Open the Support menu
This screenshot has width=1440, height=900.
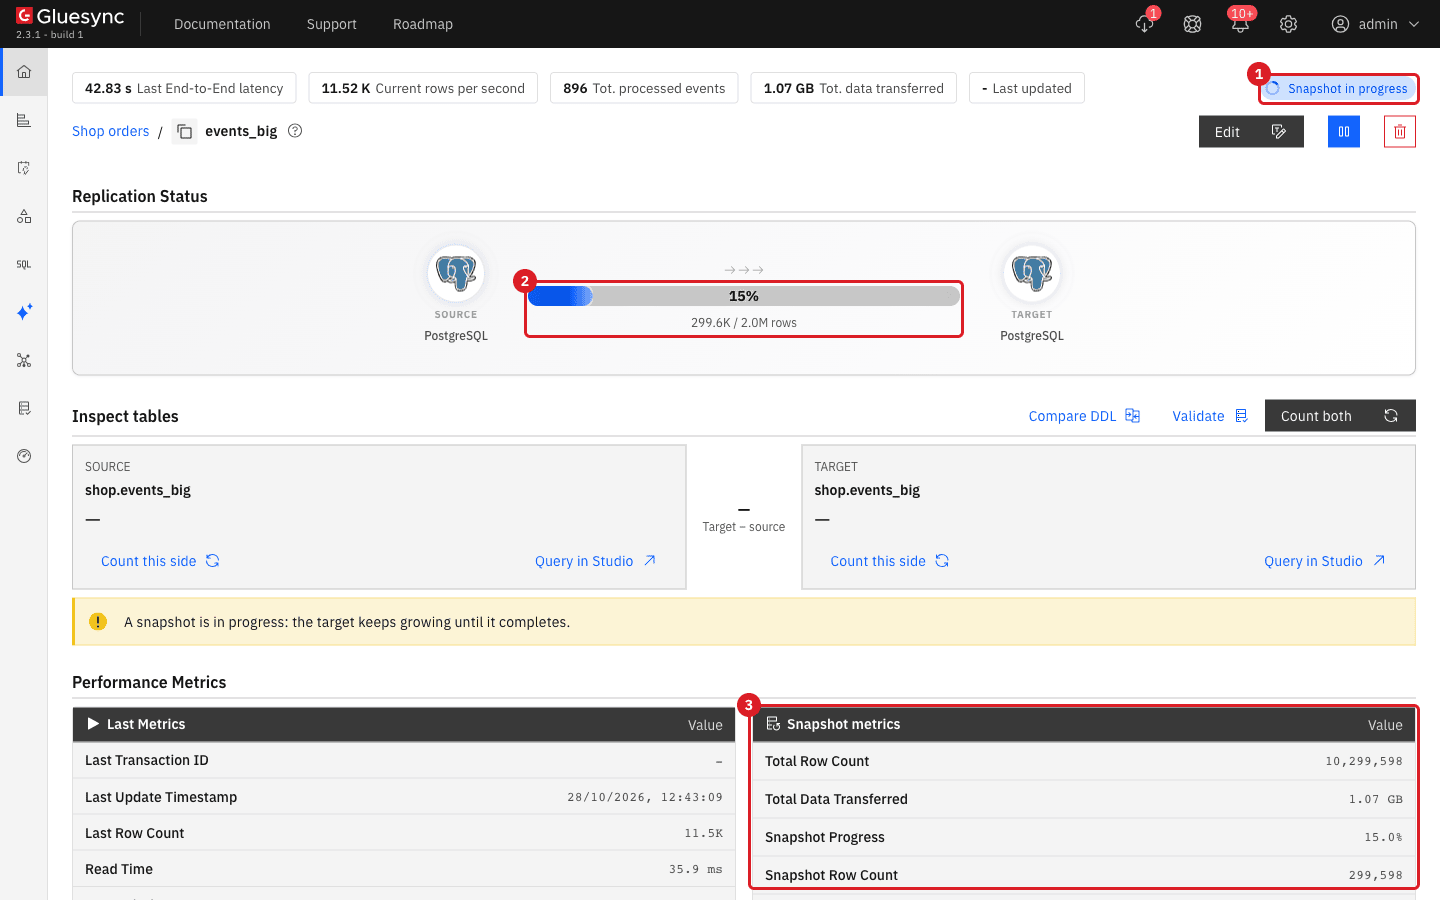332,24
